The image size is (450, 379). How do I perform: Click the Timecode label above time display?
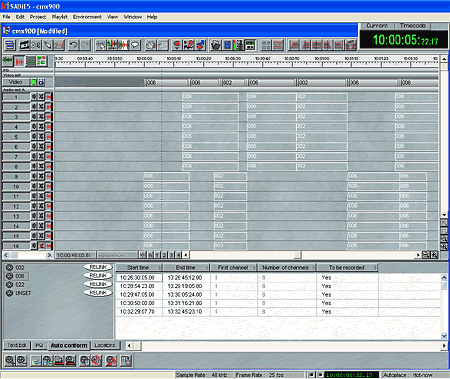(x=413, y=26)
